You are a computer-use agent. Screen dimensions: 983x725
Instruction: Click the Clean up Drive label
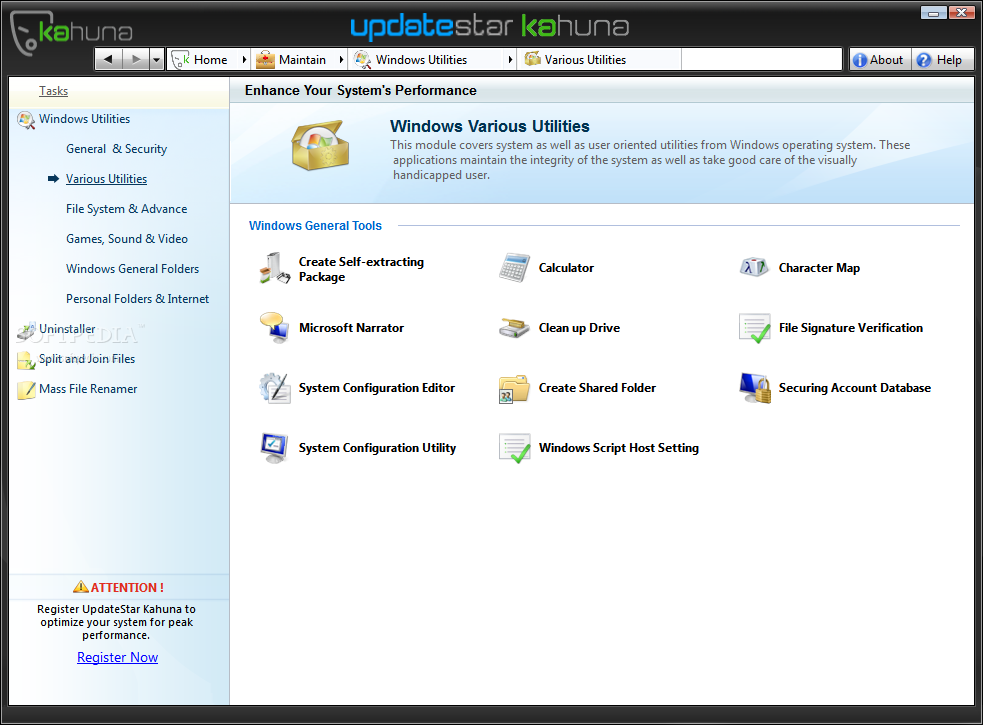579,328
